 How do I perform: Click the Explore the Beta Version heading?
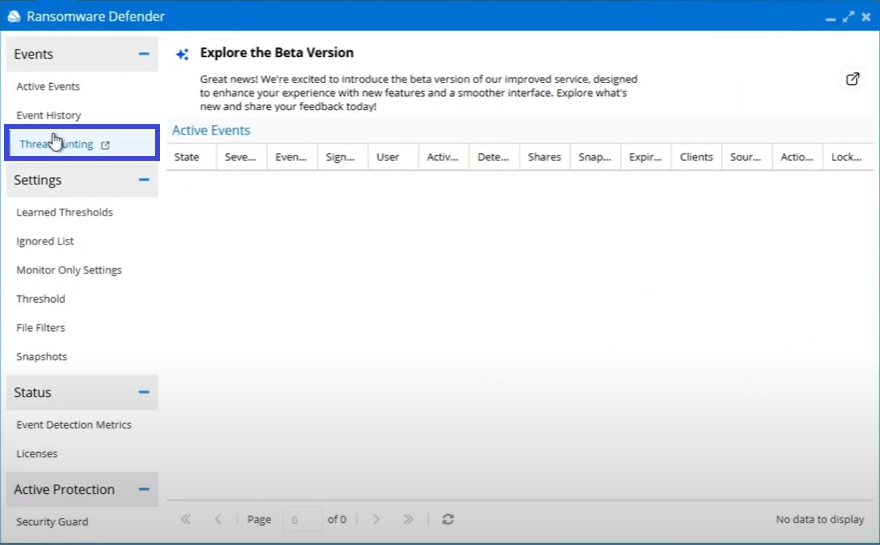(x=277, y=53)
